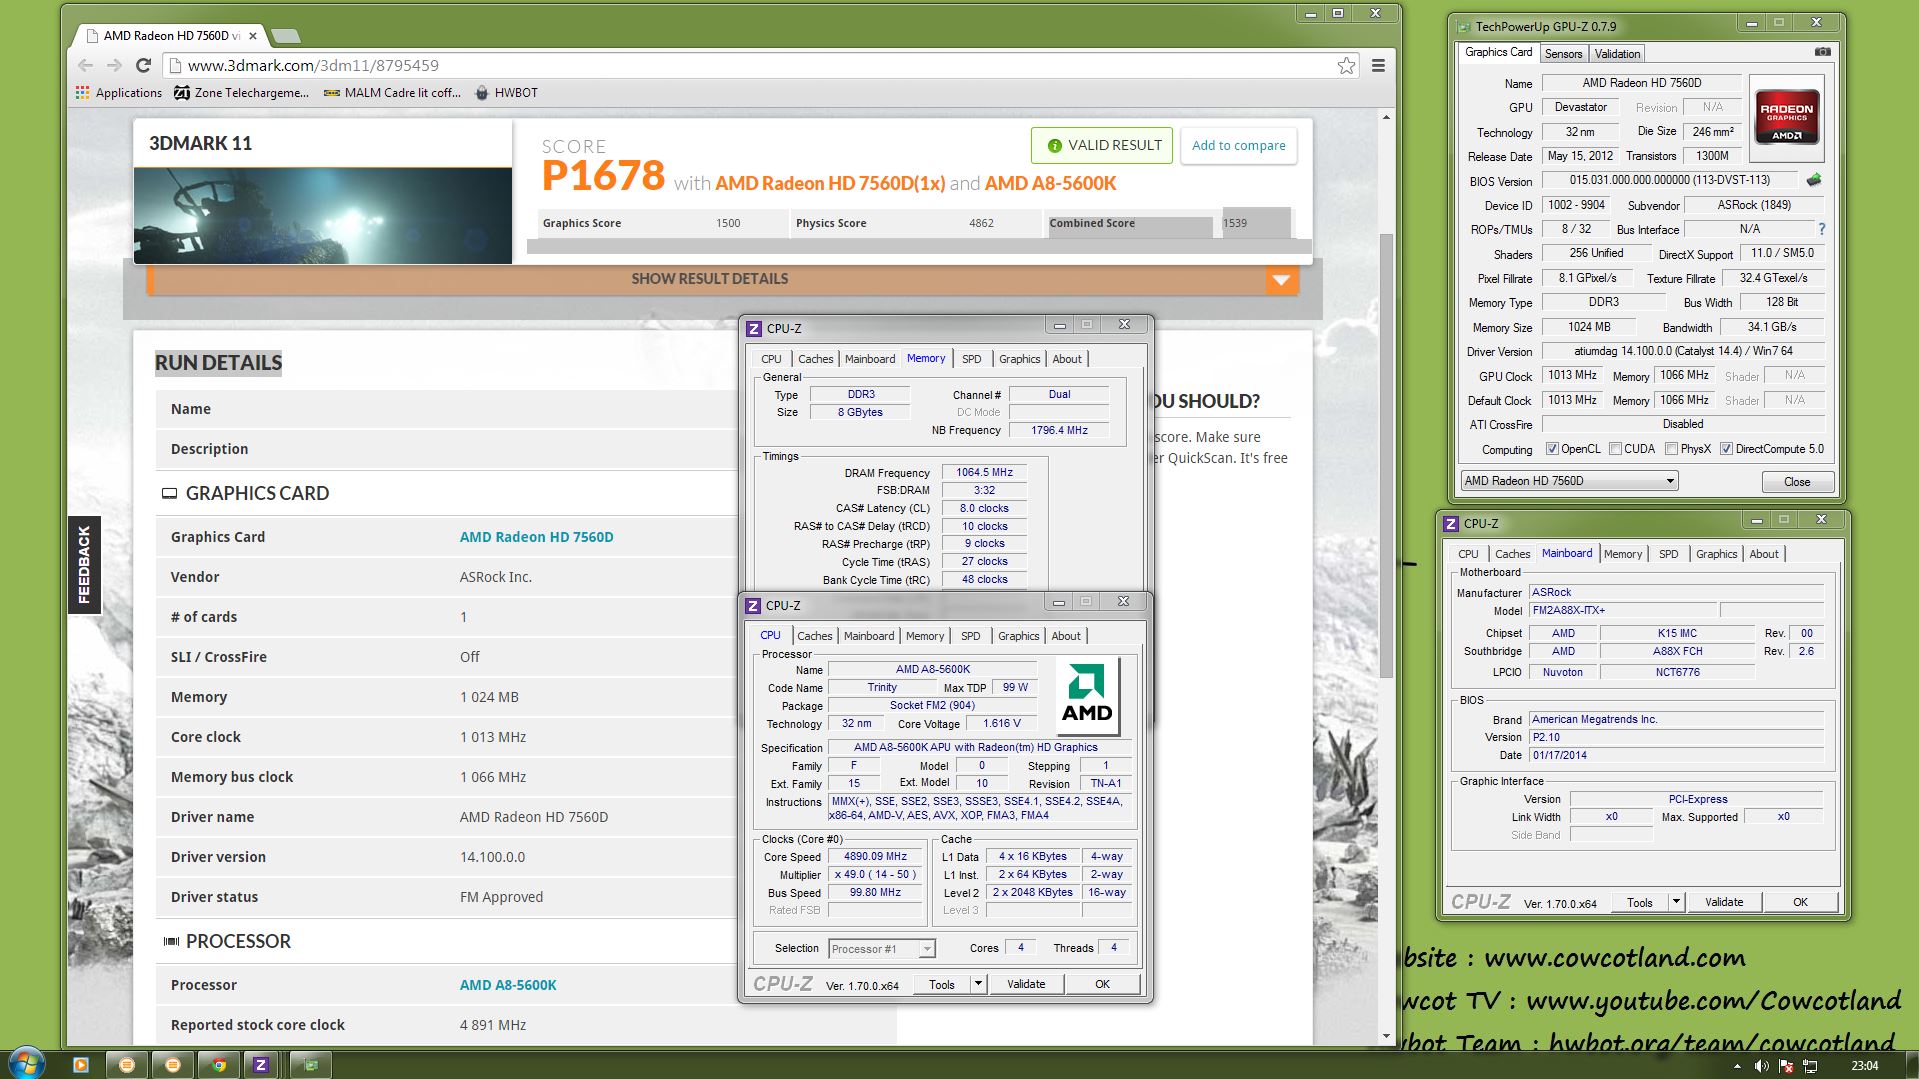The height and width of the screenshot is (1079, 1919).
Task: Switch to CPU-Z from the taskbar
Action: pos(261,1065)
